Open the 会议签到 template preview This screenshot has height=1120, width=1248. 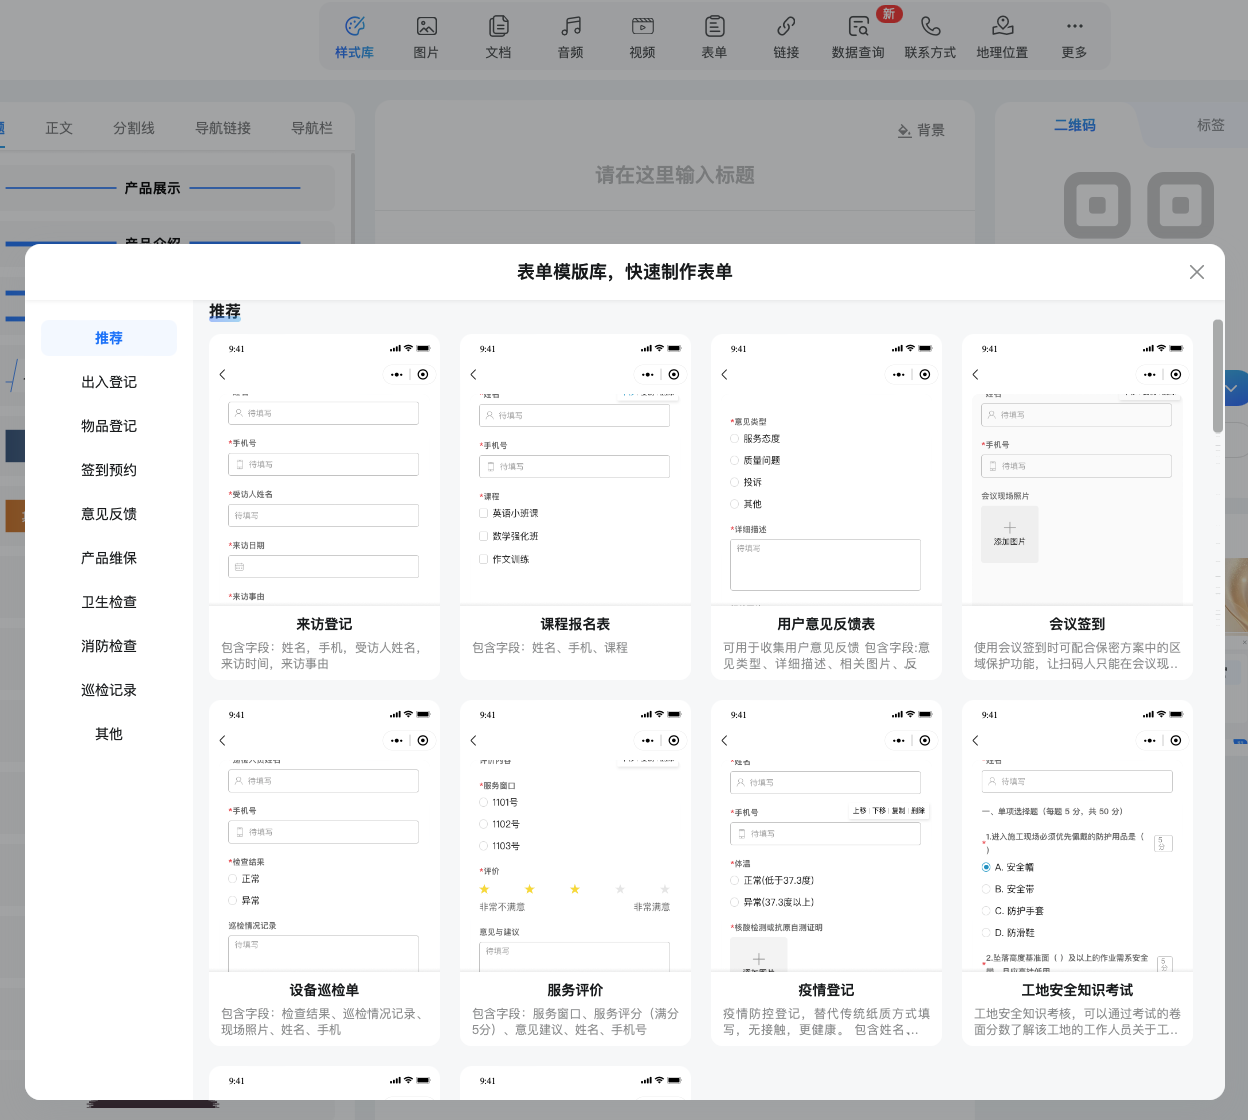[x=1077, y=470]
